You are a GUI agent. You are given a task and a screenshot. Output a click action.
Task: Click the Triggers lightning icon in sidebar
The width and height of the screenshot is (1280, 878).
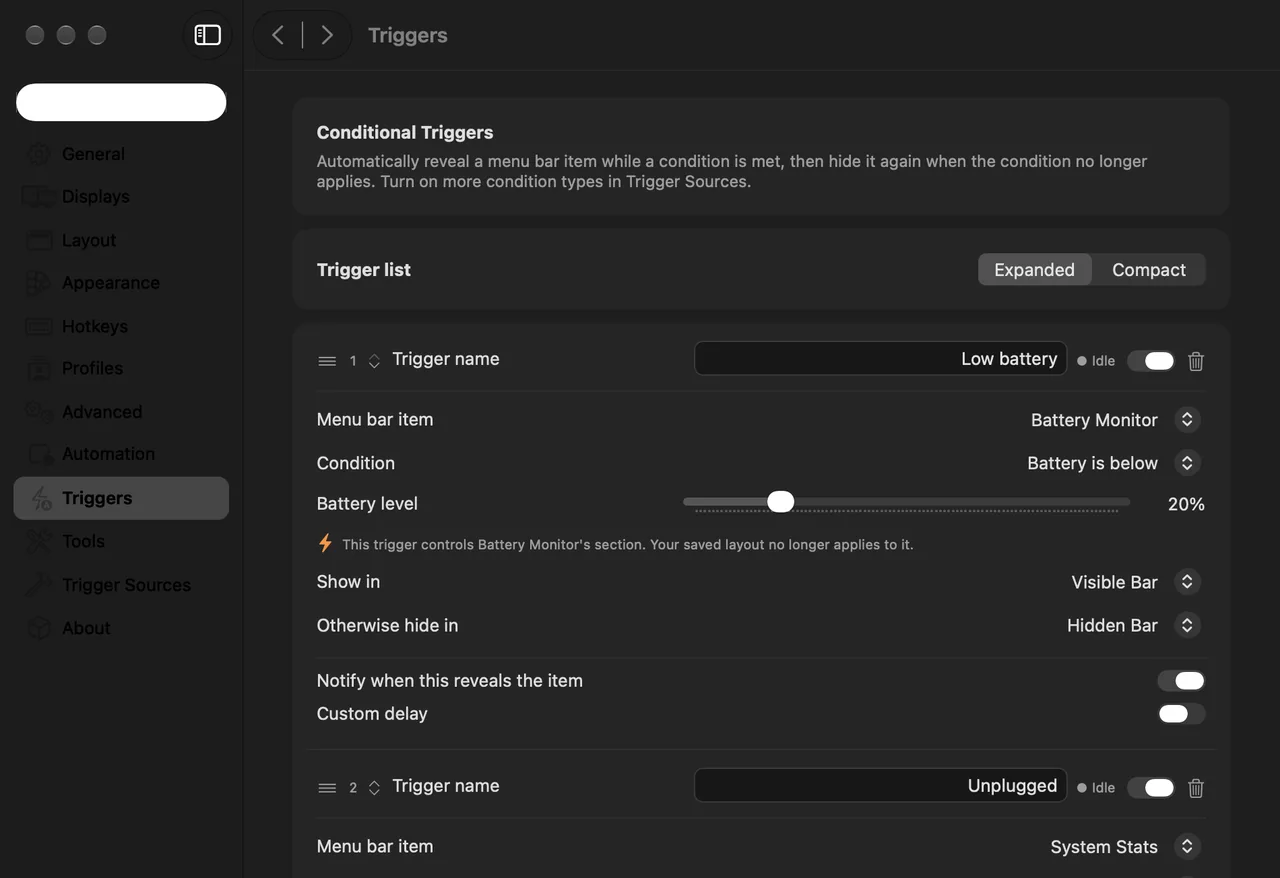[x=40, y=498]
